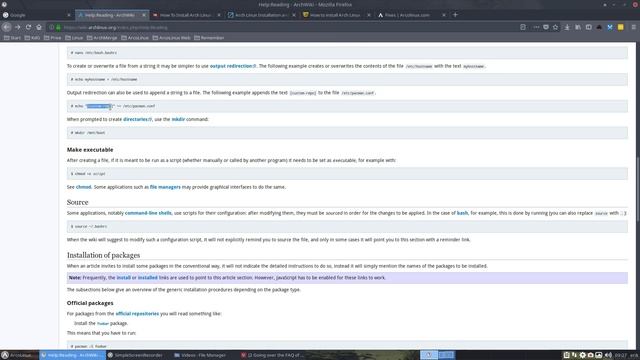
Task: Click the address bar URL field
Action: [x=286, y=27]
